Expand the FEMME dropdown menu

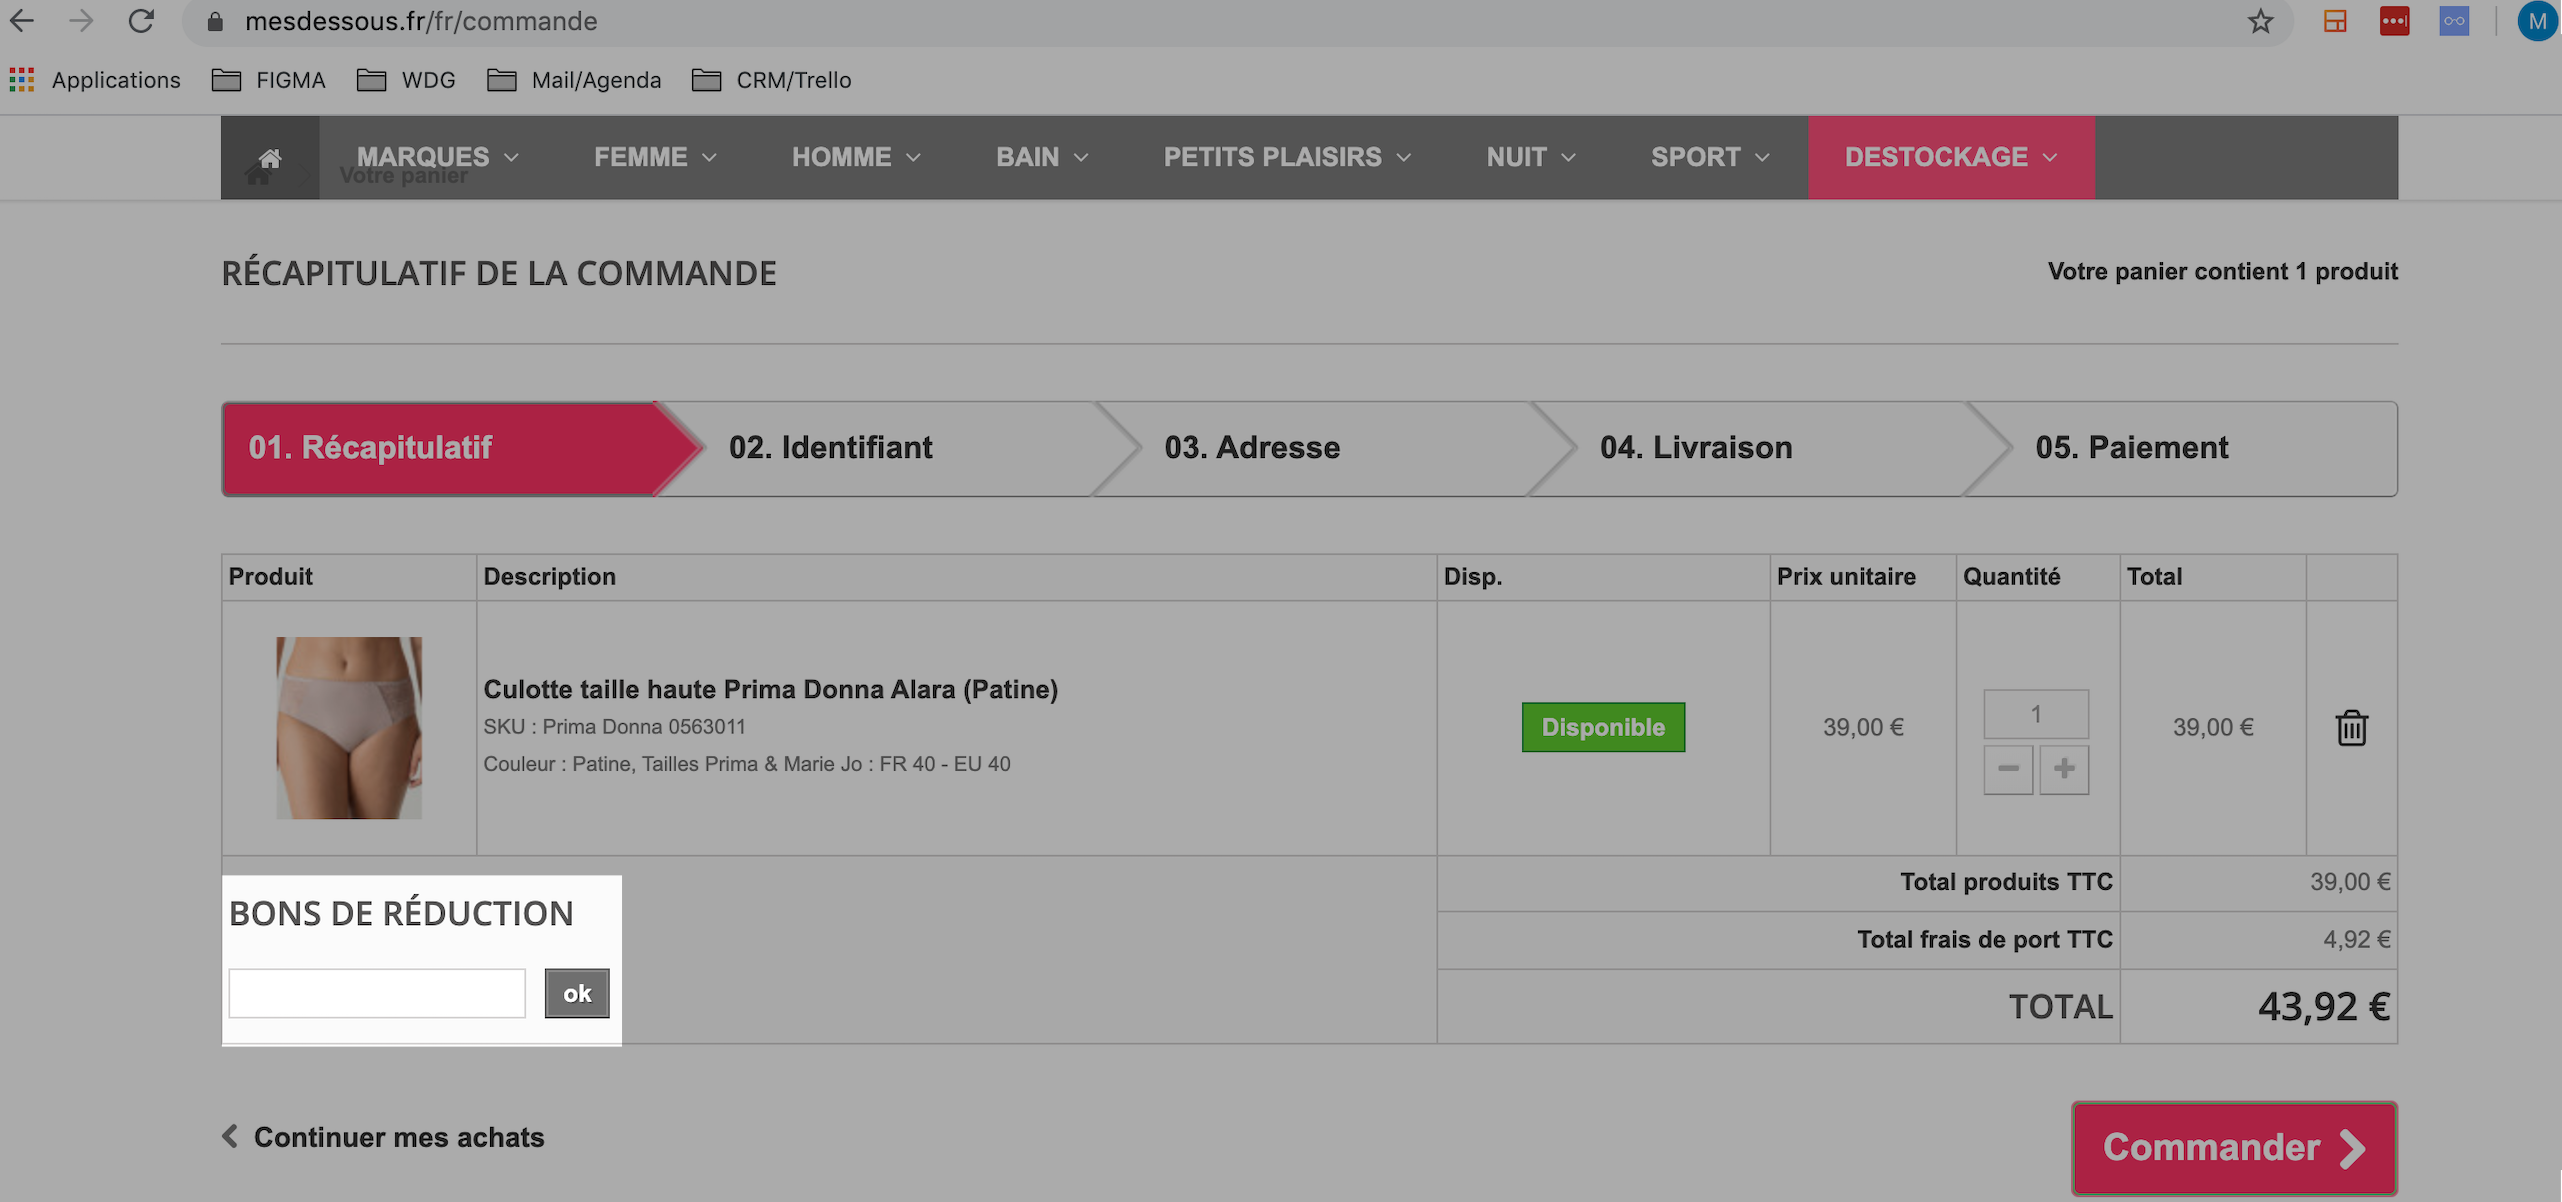tap(655, 157)
